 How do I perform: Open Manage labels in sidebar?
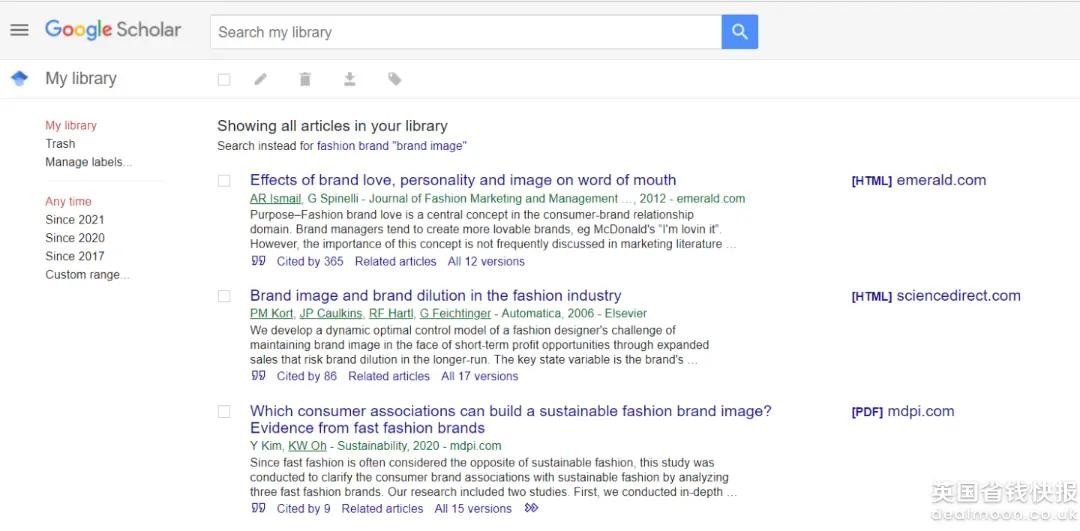click(x=88, y=162)
